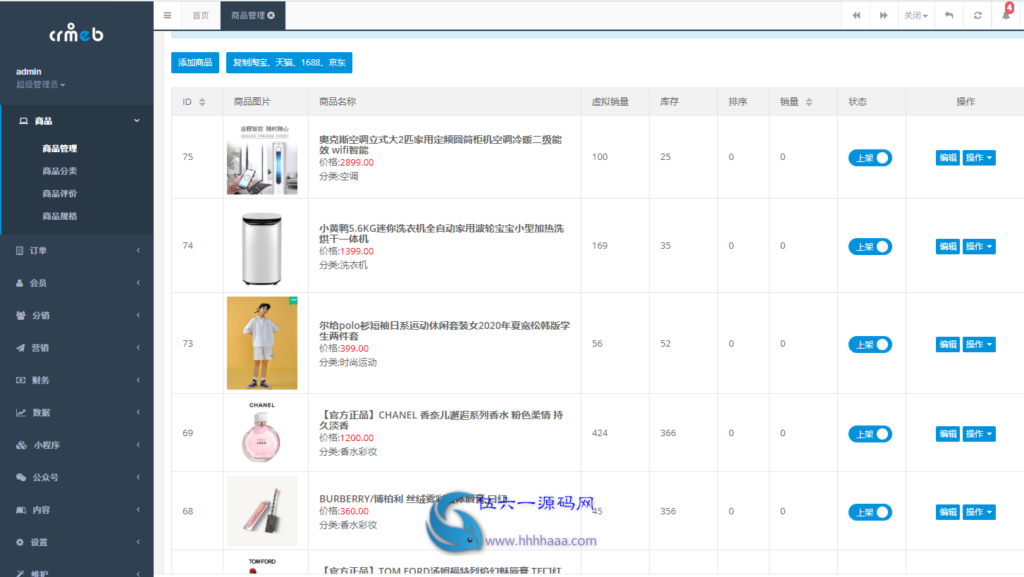The image size is (1024, 577).
Task: Toggle 上架 switch for product 74
Action: tap(870, 246)
